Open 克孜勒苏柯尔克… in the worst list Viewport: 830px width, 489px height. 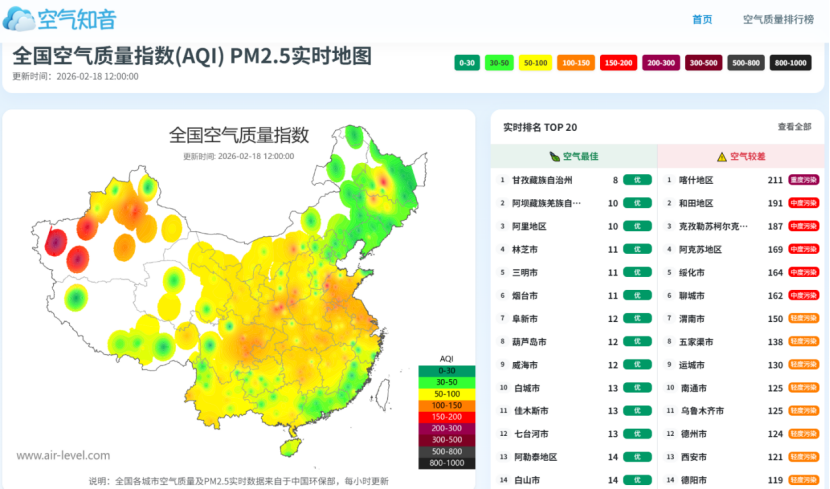pyautogui.click(x=713, y=226)
